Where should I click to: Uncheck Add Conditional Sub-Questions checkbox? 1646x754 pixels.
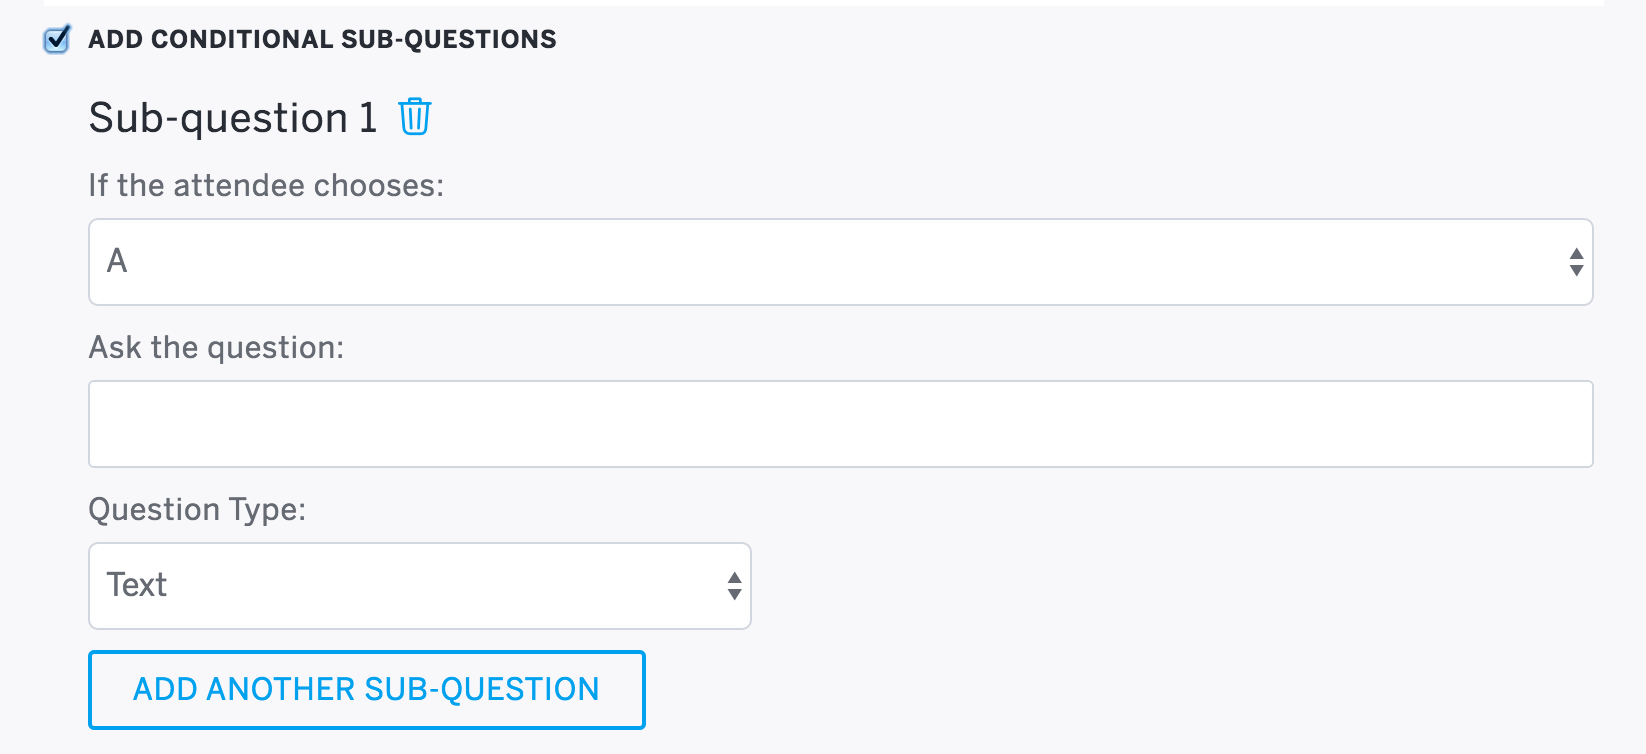pos(57,40)
